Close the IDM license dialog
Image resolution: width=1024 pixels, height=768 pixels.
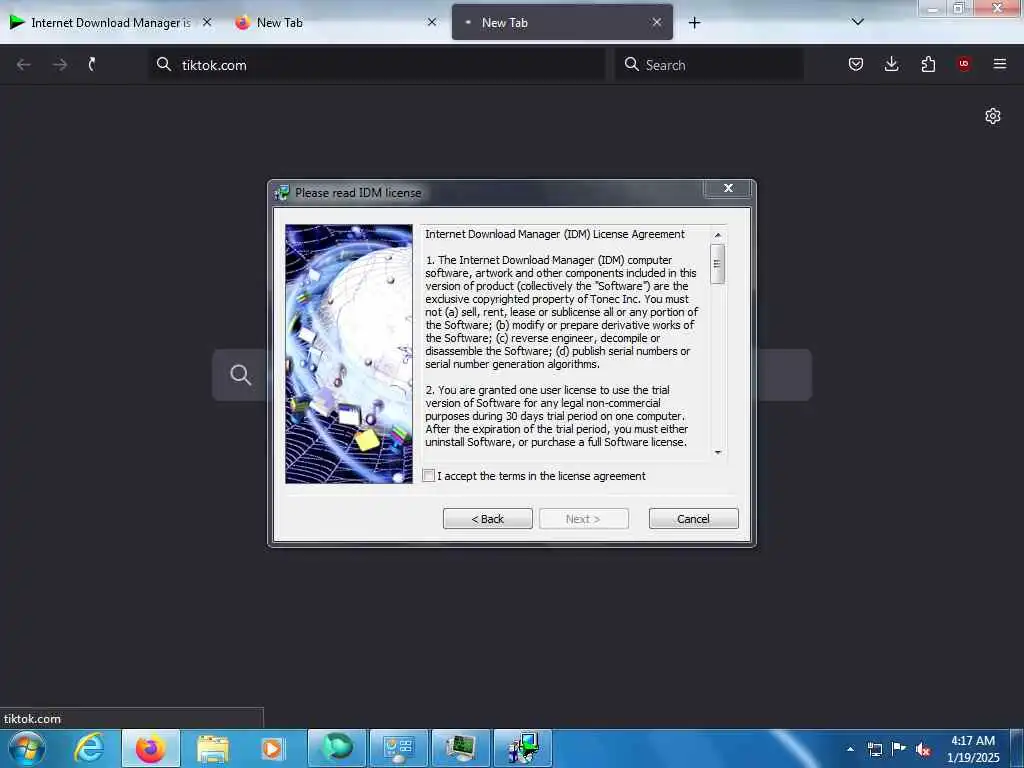pos(728,188)
